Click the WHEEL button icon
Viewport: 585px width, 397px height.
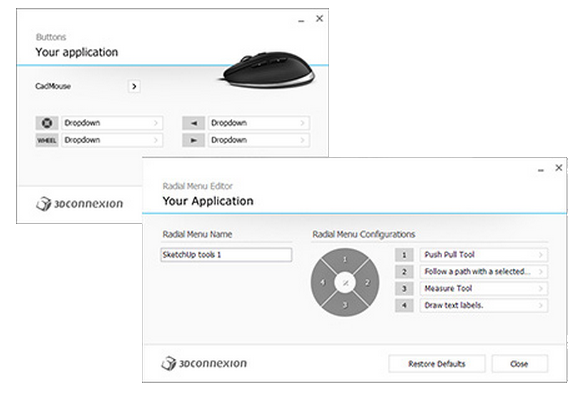pyautogui.click(x=47, y=140)
